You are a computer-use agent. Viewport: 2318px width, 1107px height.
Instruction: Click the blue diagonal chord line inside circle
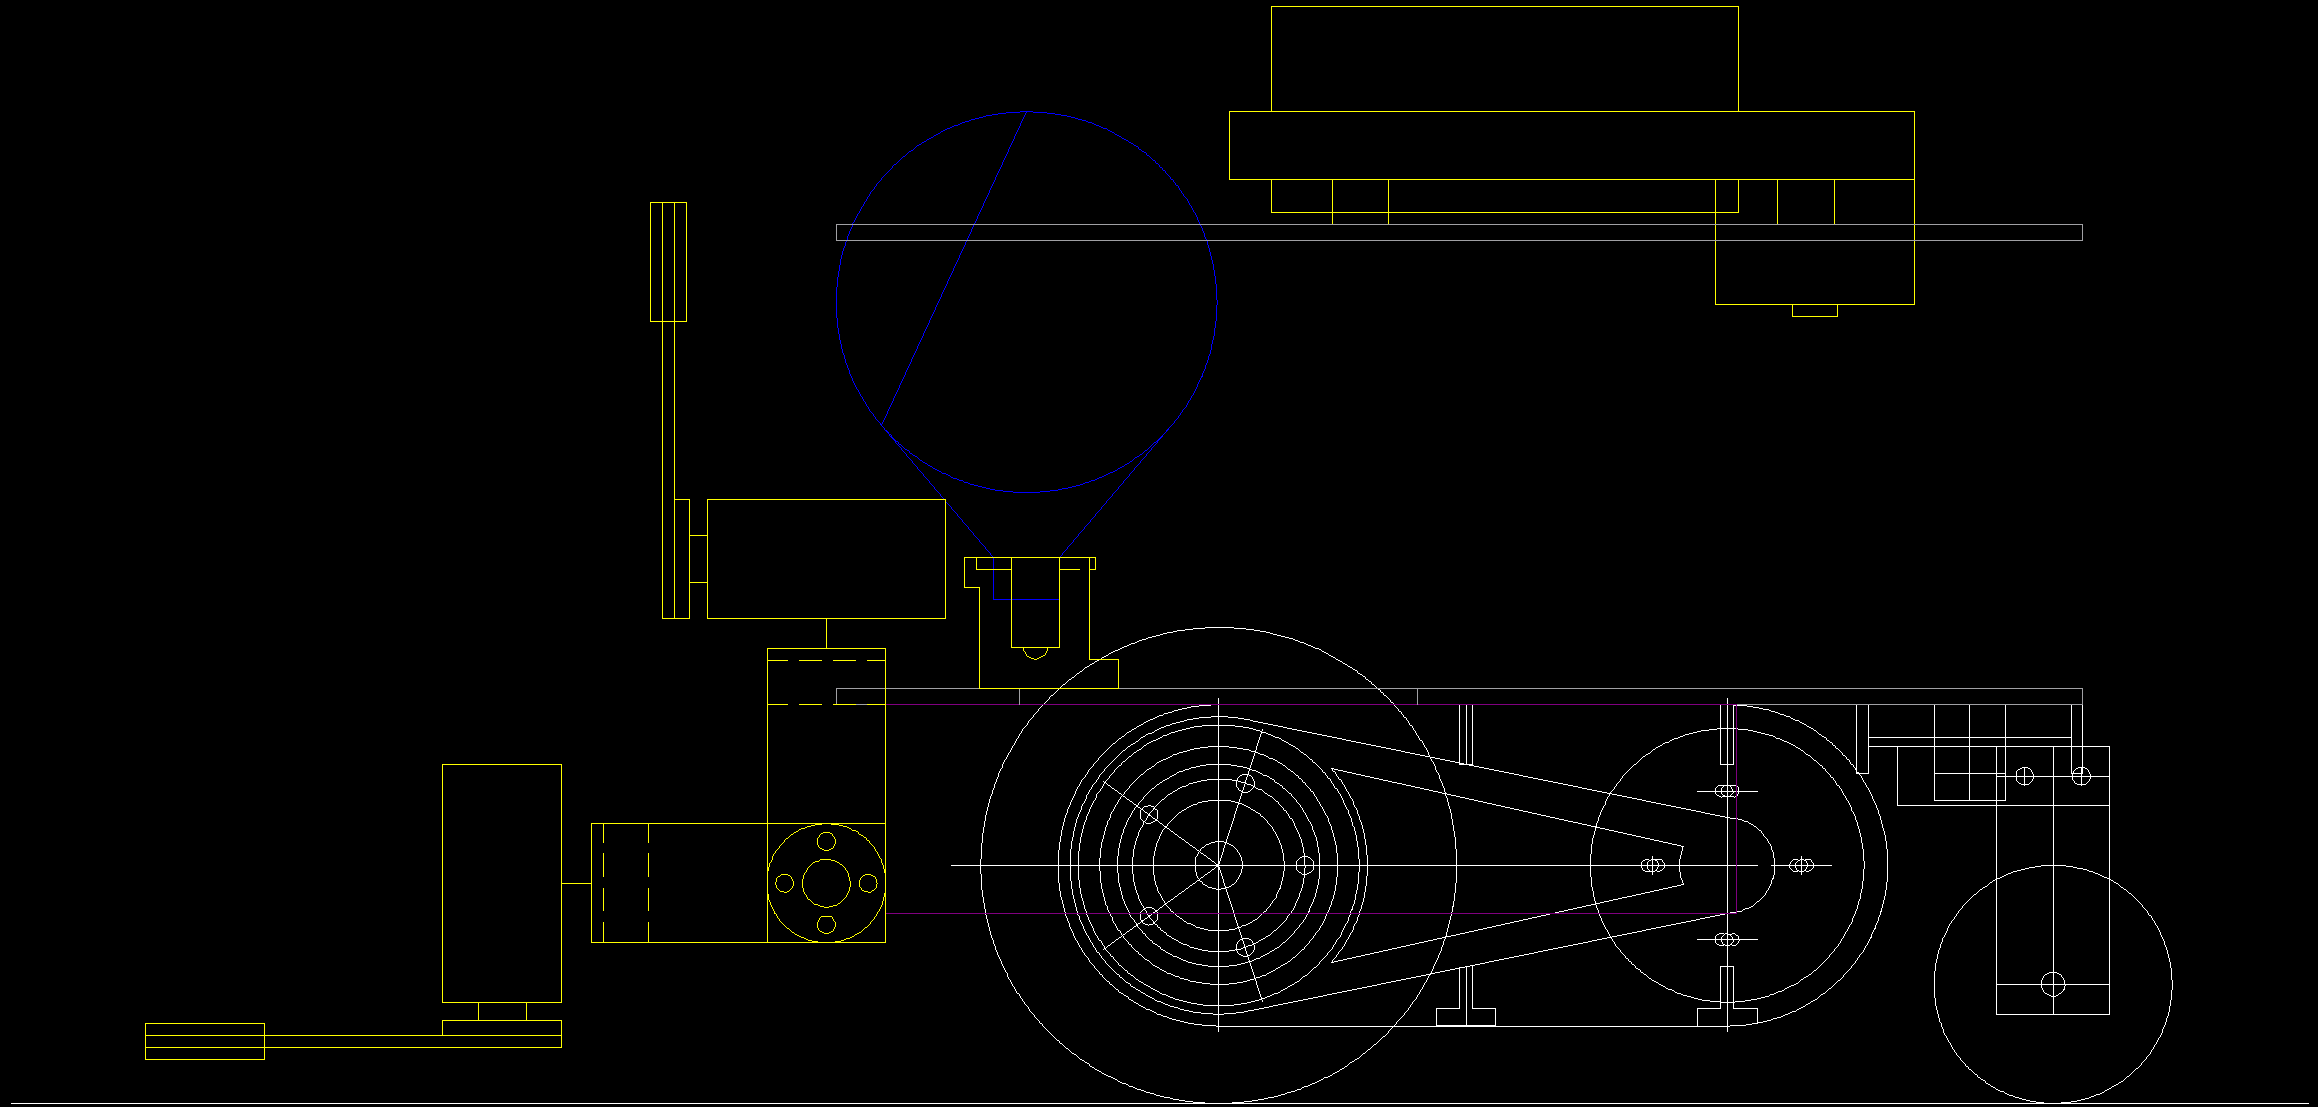[955, 270]
